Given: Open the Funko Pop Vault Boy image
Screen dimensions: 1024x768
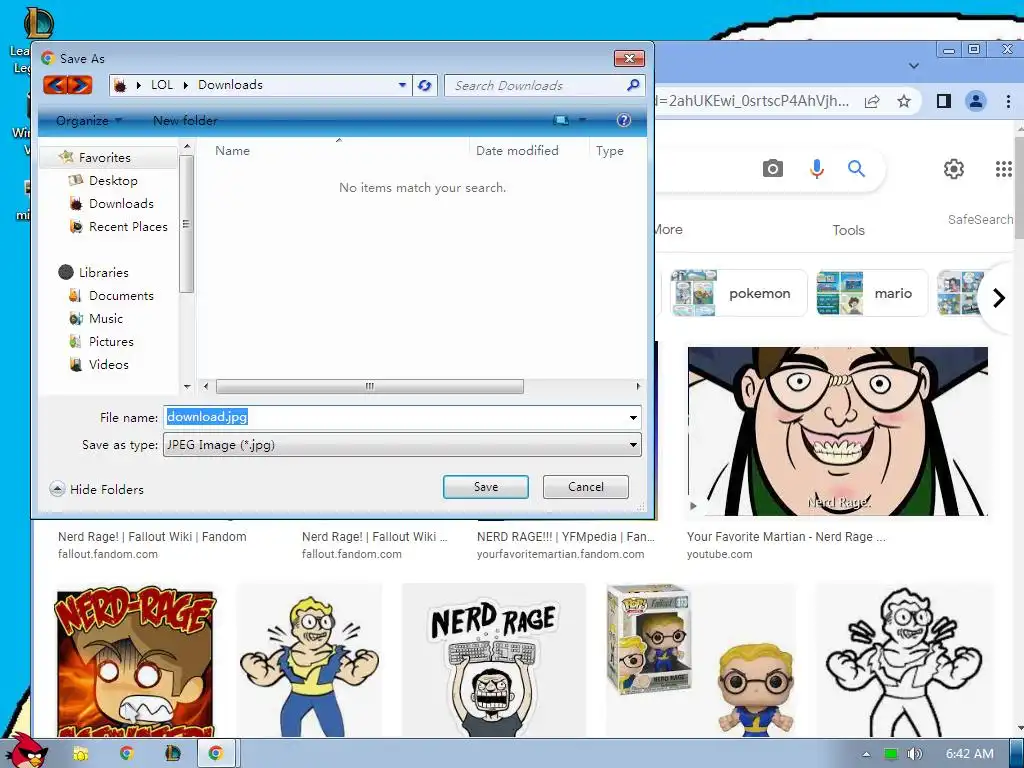Looking at the screenshot, I should click(x=701, y=661).
